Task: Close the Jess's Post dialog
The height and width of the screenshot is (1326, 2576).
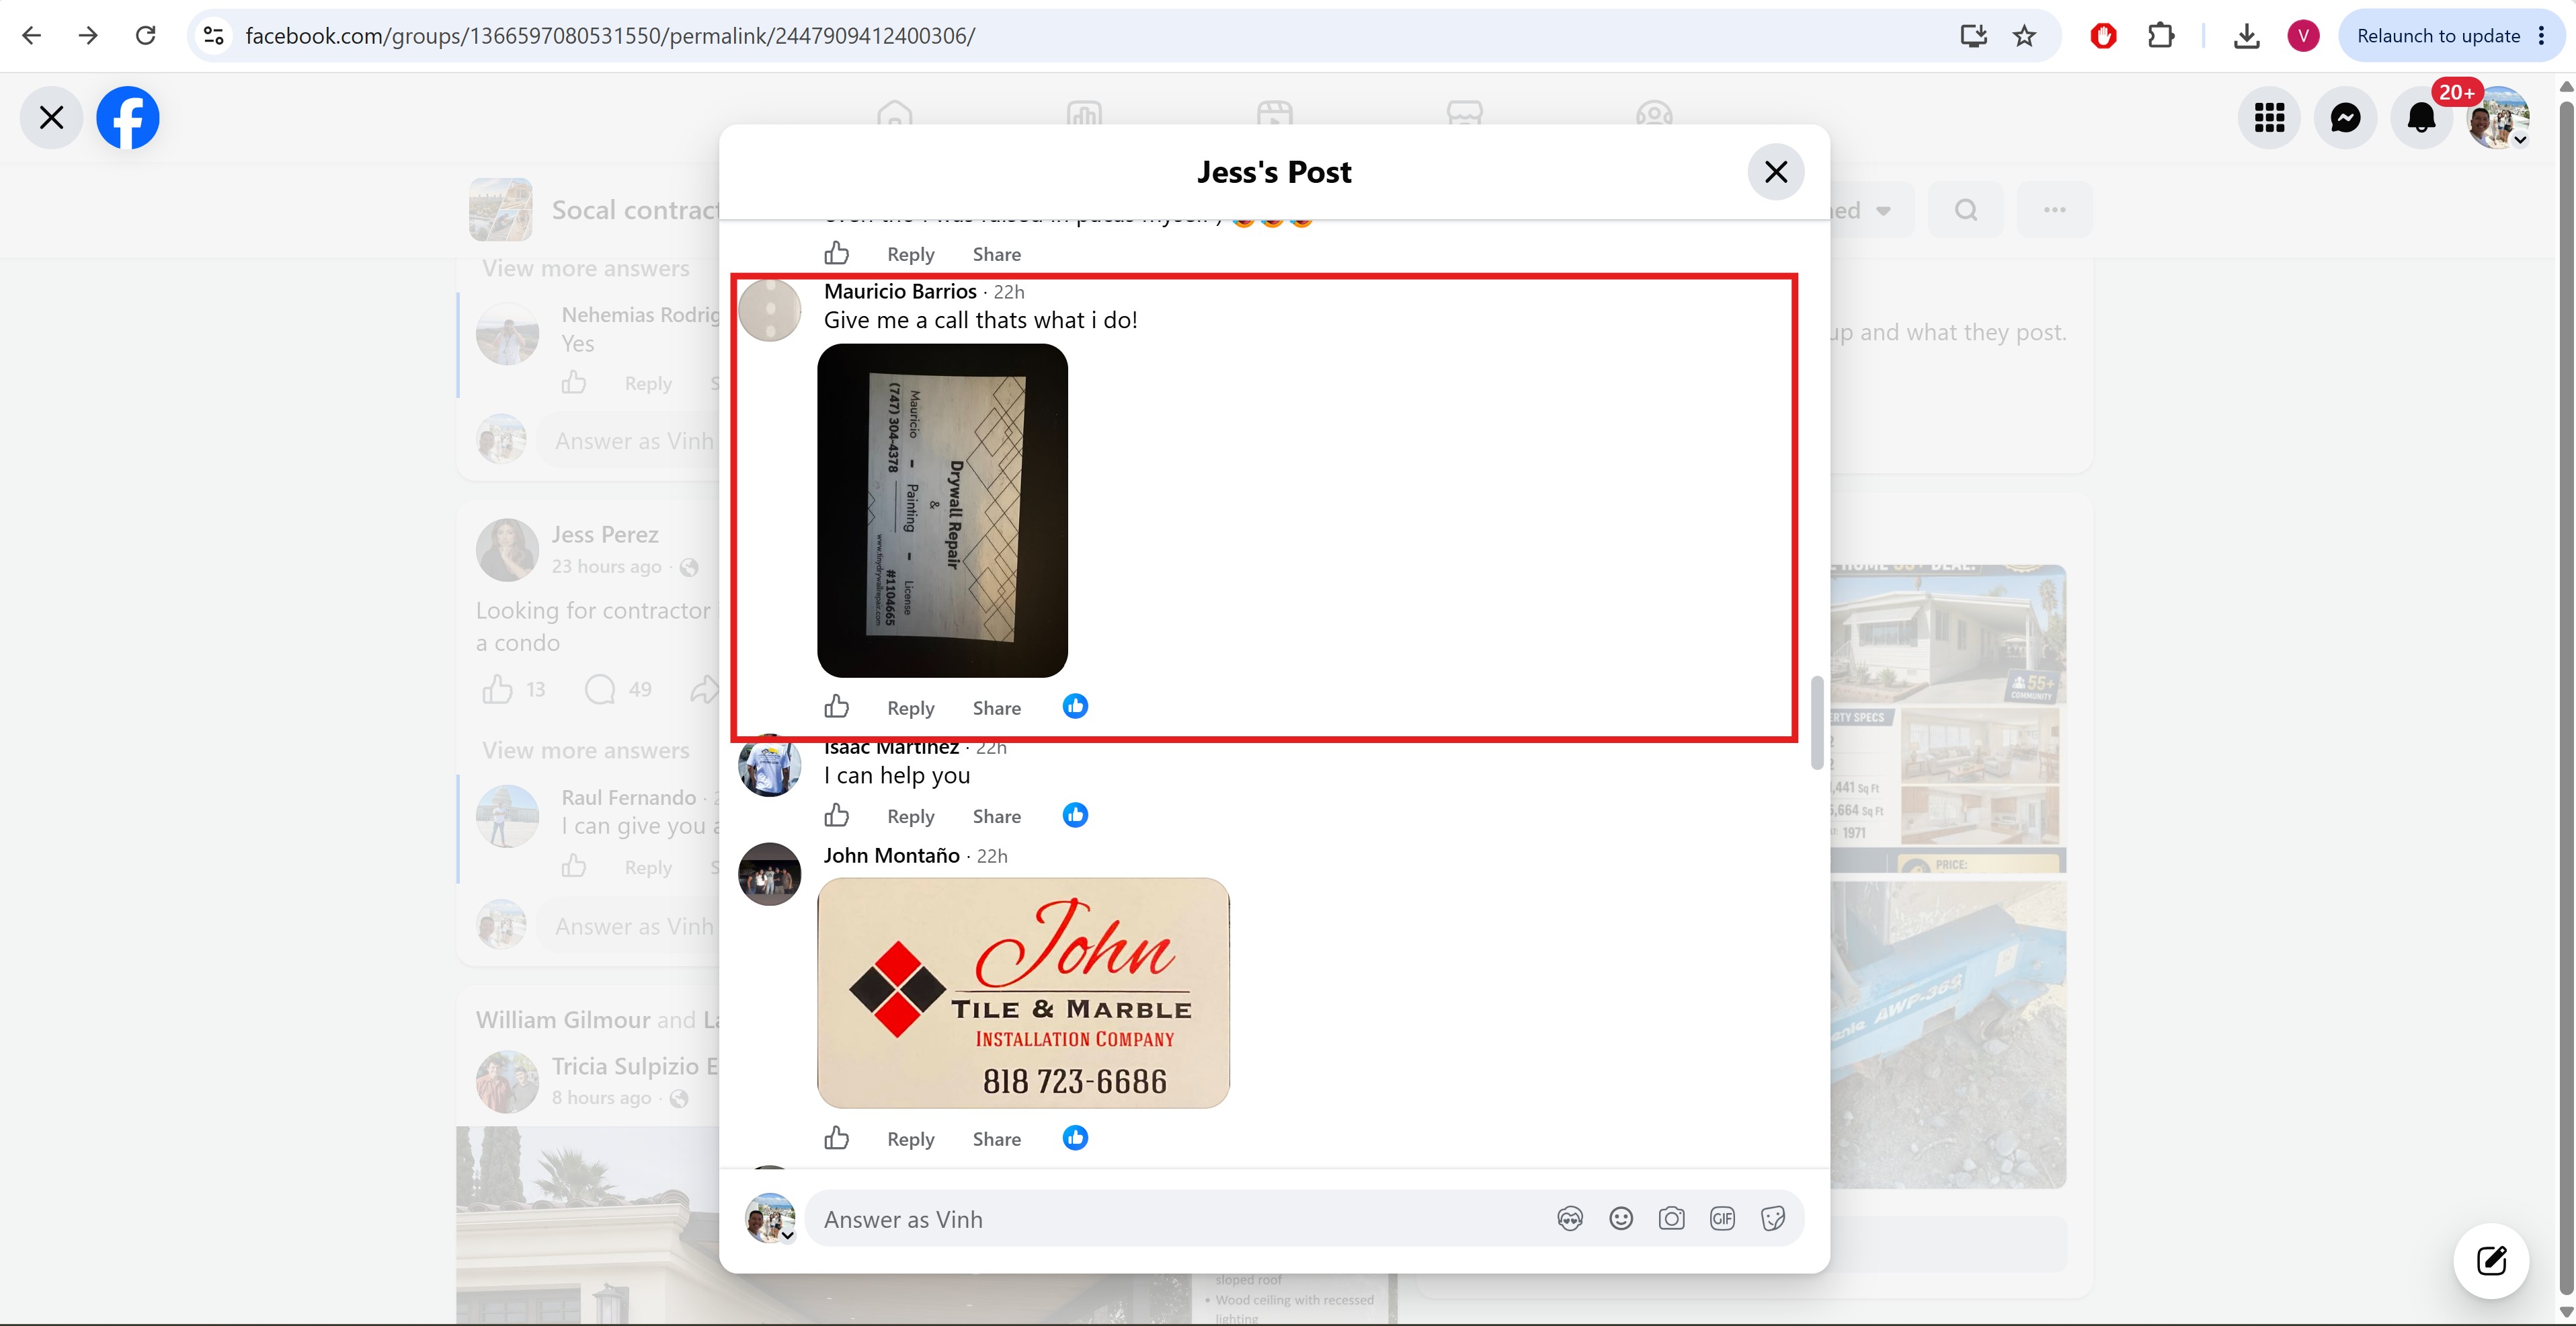Action: (x=1776, y=172)
